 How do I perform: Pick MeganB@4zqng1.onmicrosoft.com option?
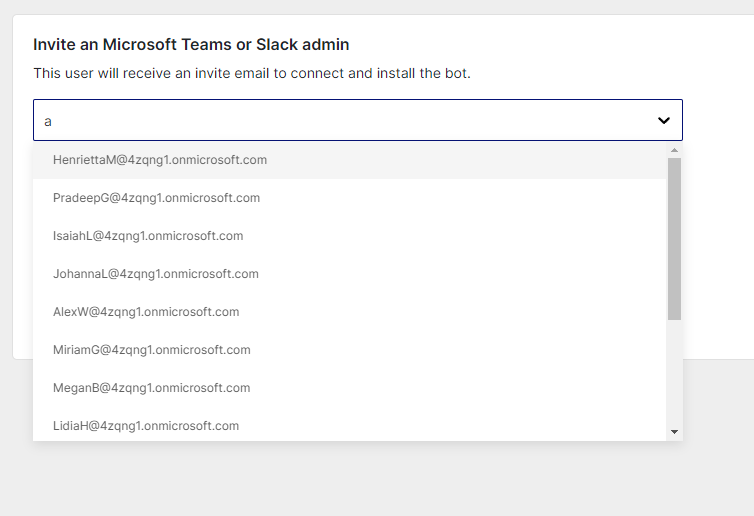click(350, 388)
